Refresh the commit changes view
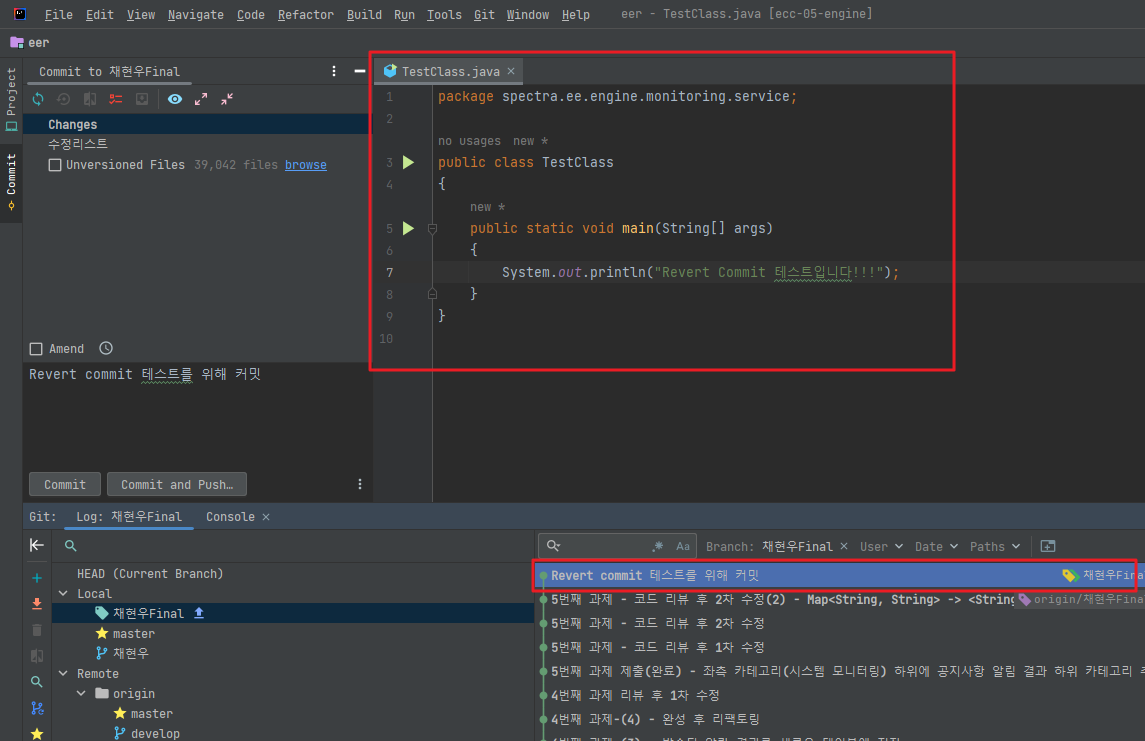This screenshot has height=741, width=1145. pyautogui.click(x=37, y=99)
